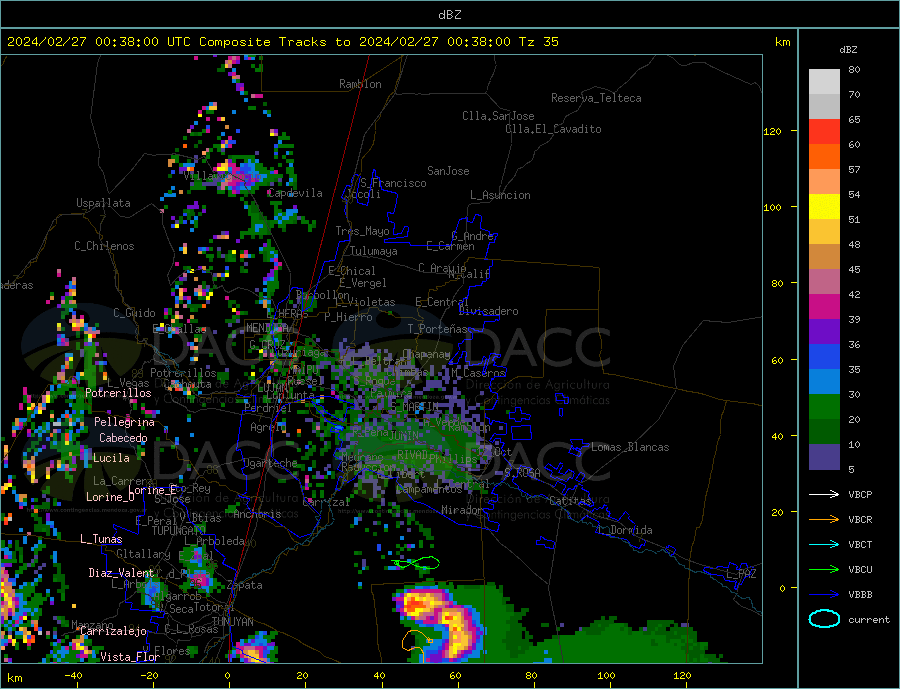Click the 'Uspallata' place label
900x689 pixels.
click(103, 203)
